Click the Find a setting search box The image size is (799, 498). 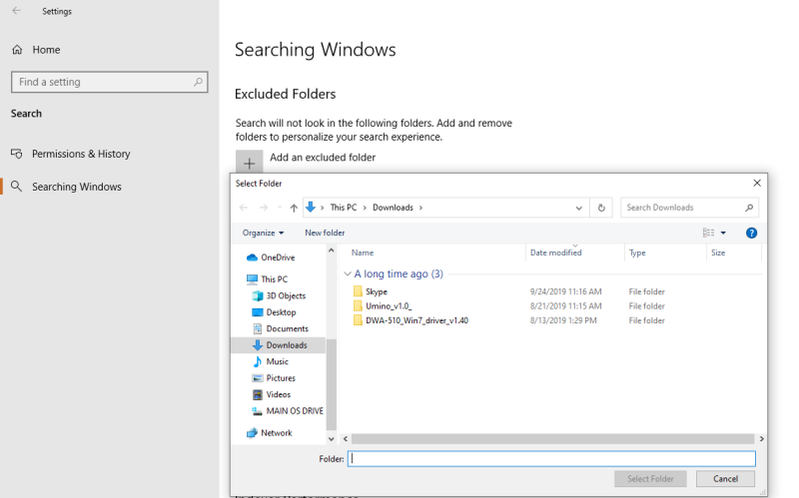click(x=110, y=82)
